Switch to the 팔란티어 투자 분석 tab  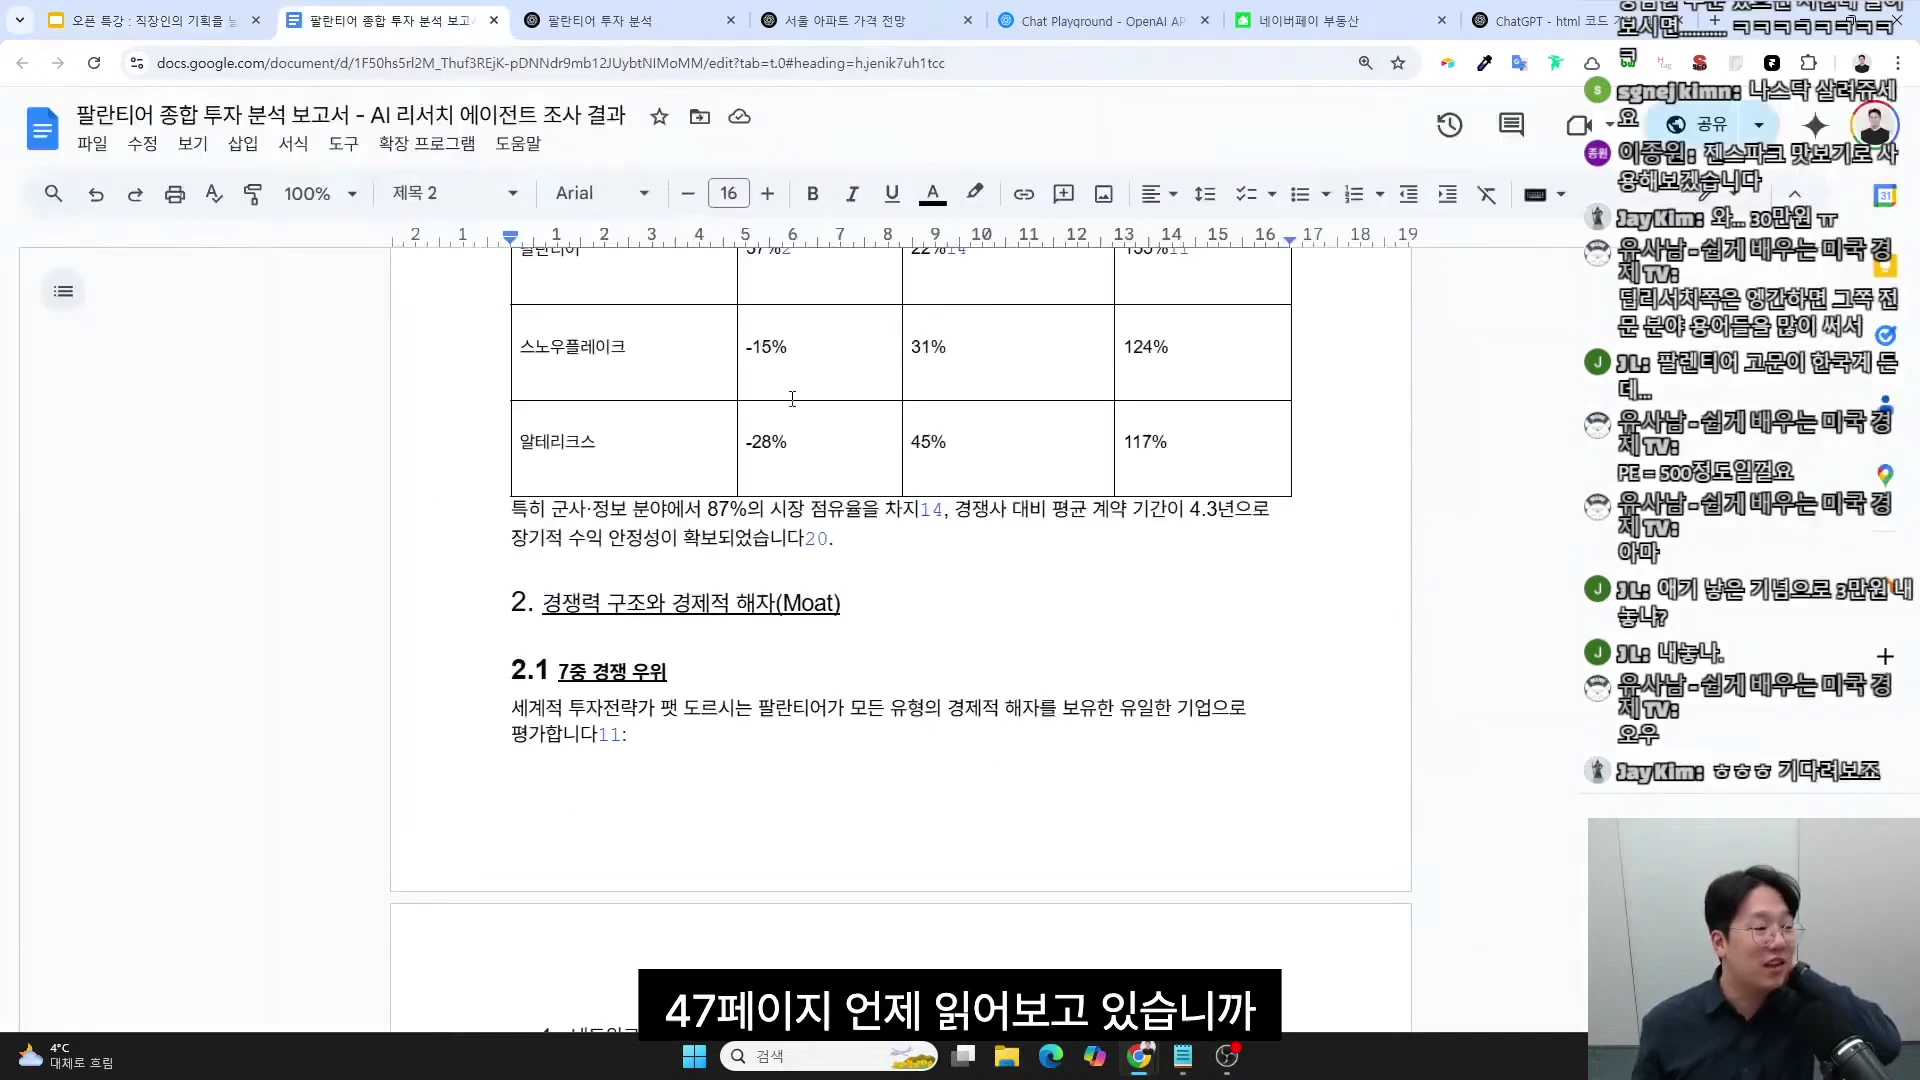[x=630, y=20]
